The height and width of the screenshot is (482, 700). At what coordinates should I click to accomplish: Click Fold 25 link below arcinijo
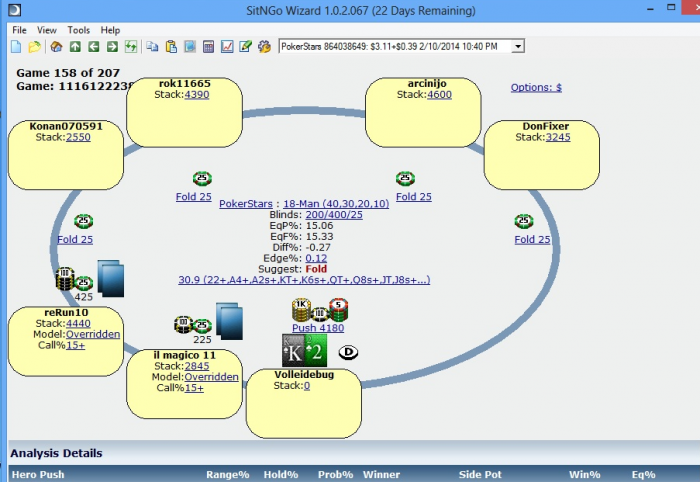[x=414, y=197]
